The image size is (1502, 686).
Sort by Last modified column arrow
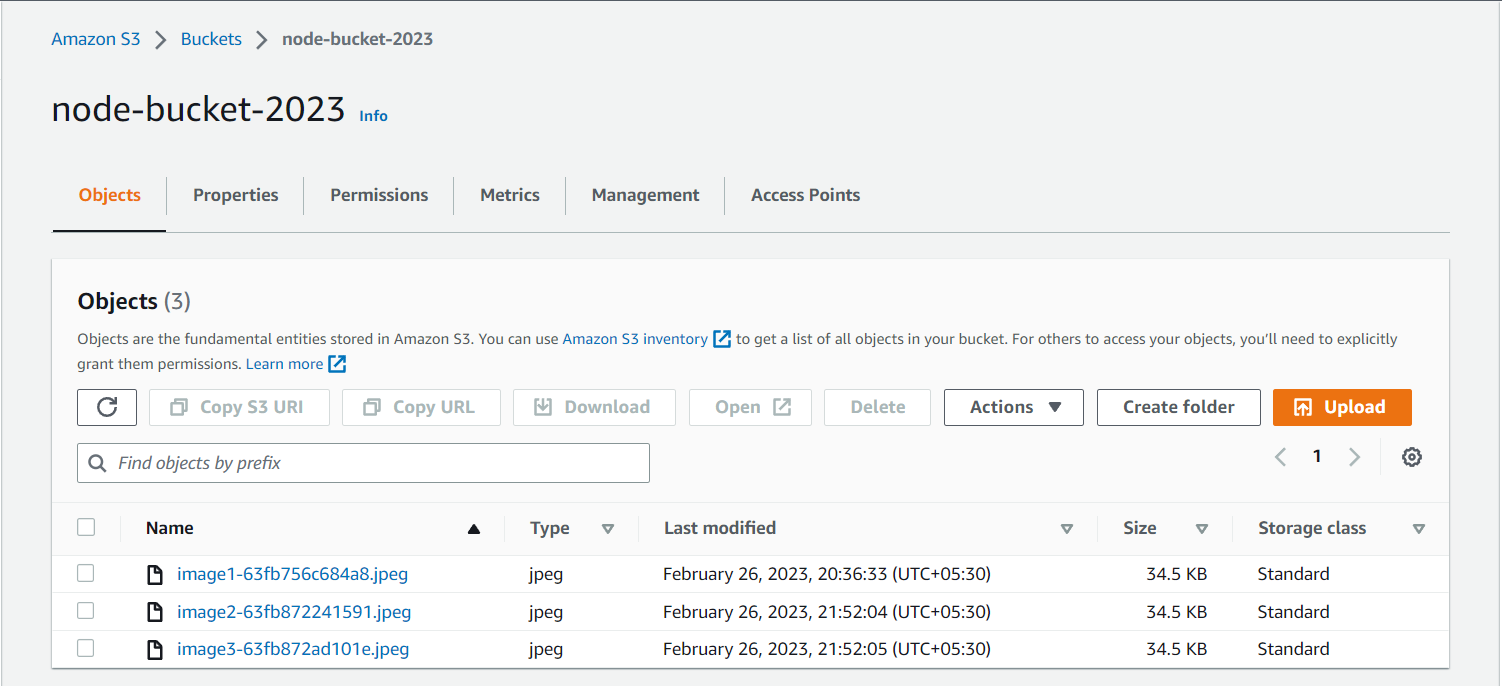click(x=1067, y=529)
